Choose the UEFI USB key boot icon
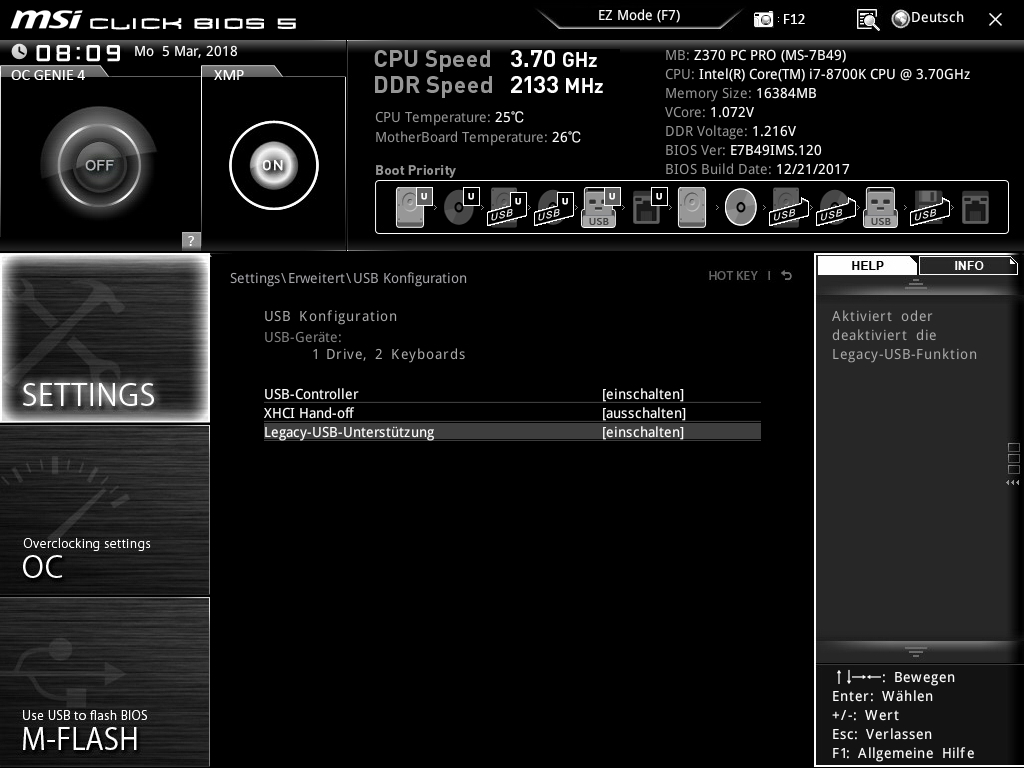 click(600, 207)
